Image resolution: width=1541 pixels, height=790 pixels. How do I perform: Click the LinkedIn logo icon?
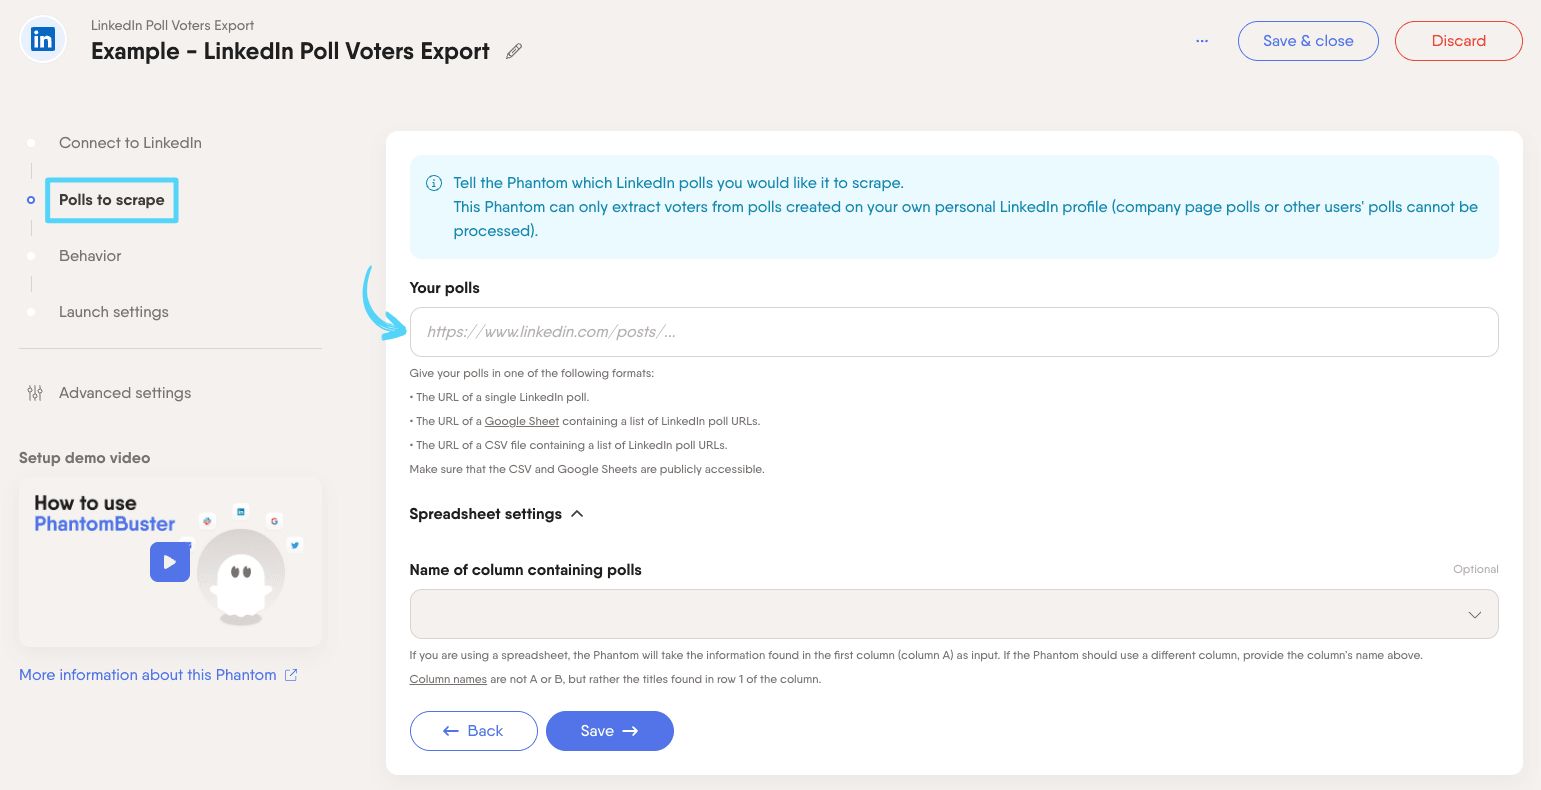point(43,40)
